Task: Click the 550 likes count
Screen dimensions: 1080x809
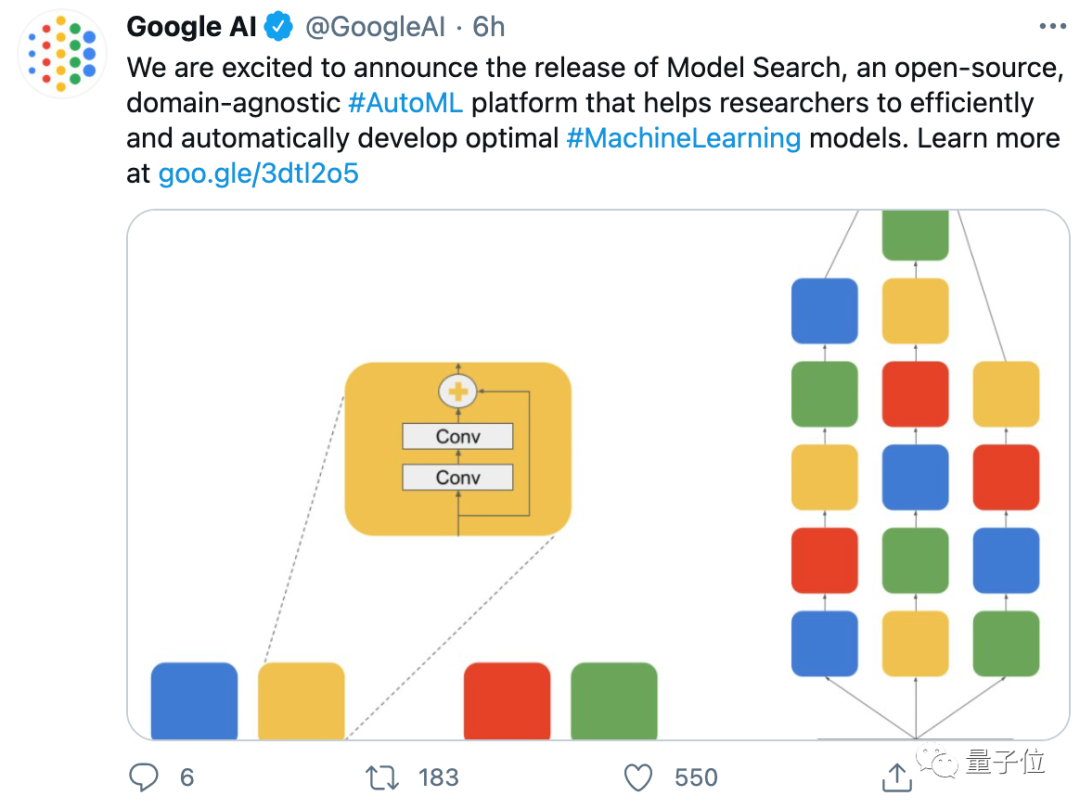Action: pos(695,777)
